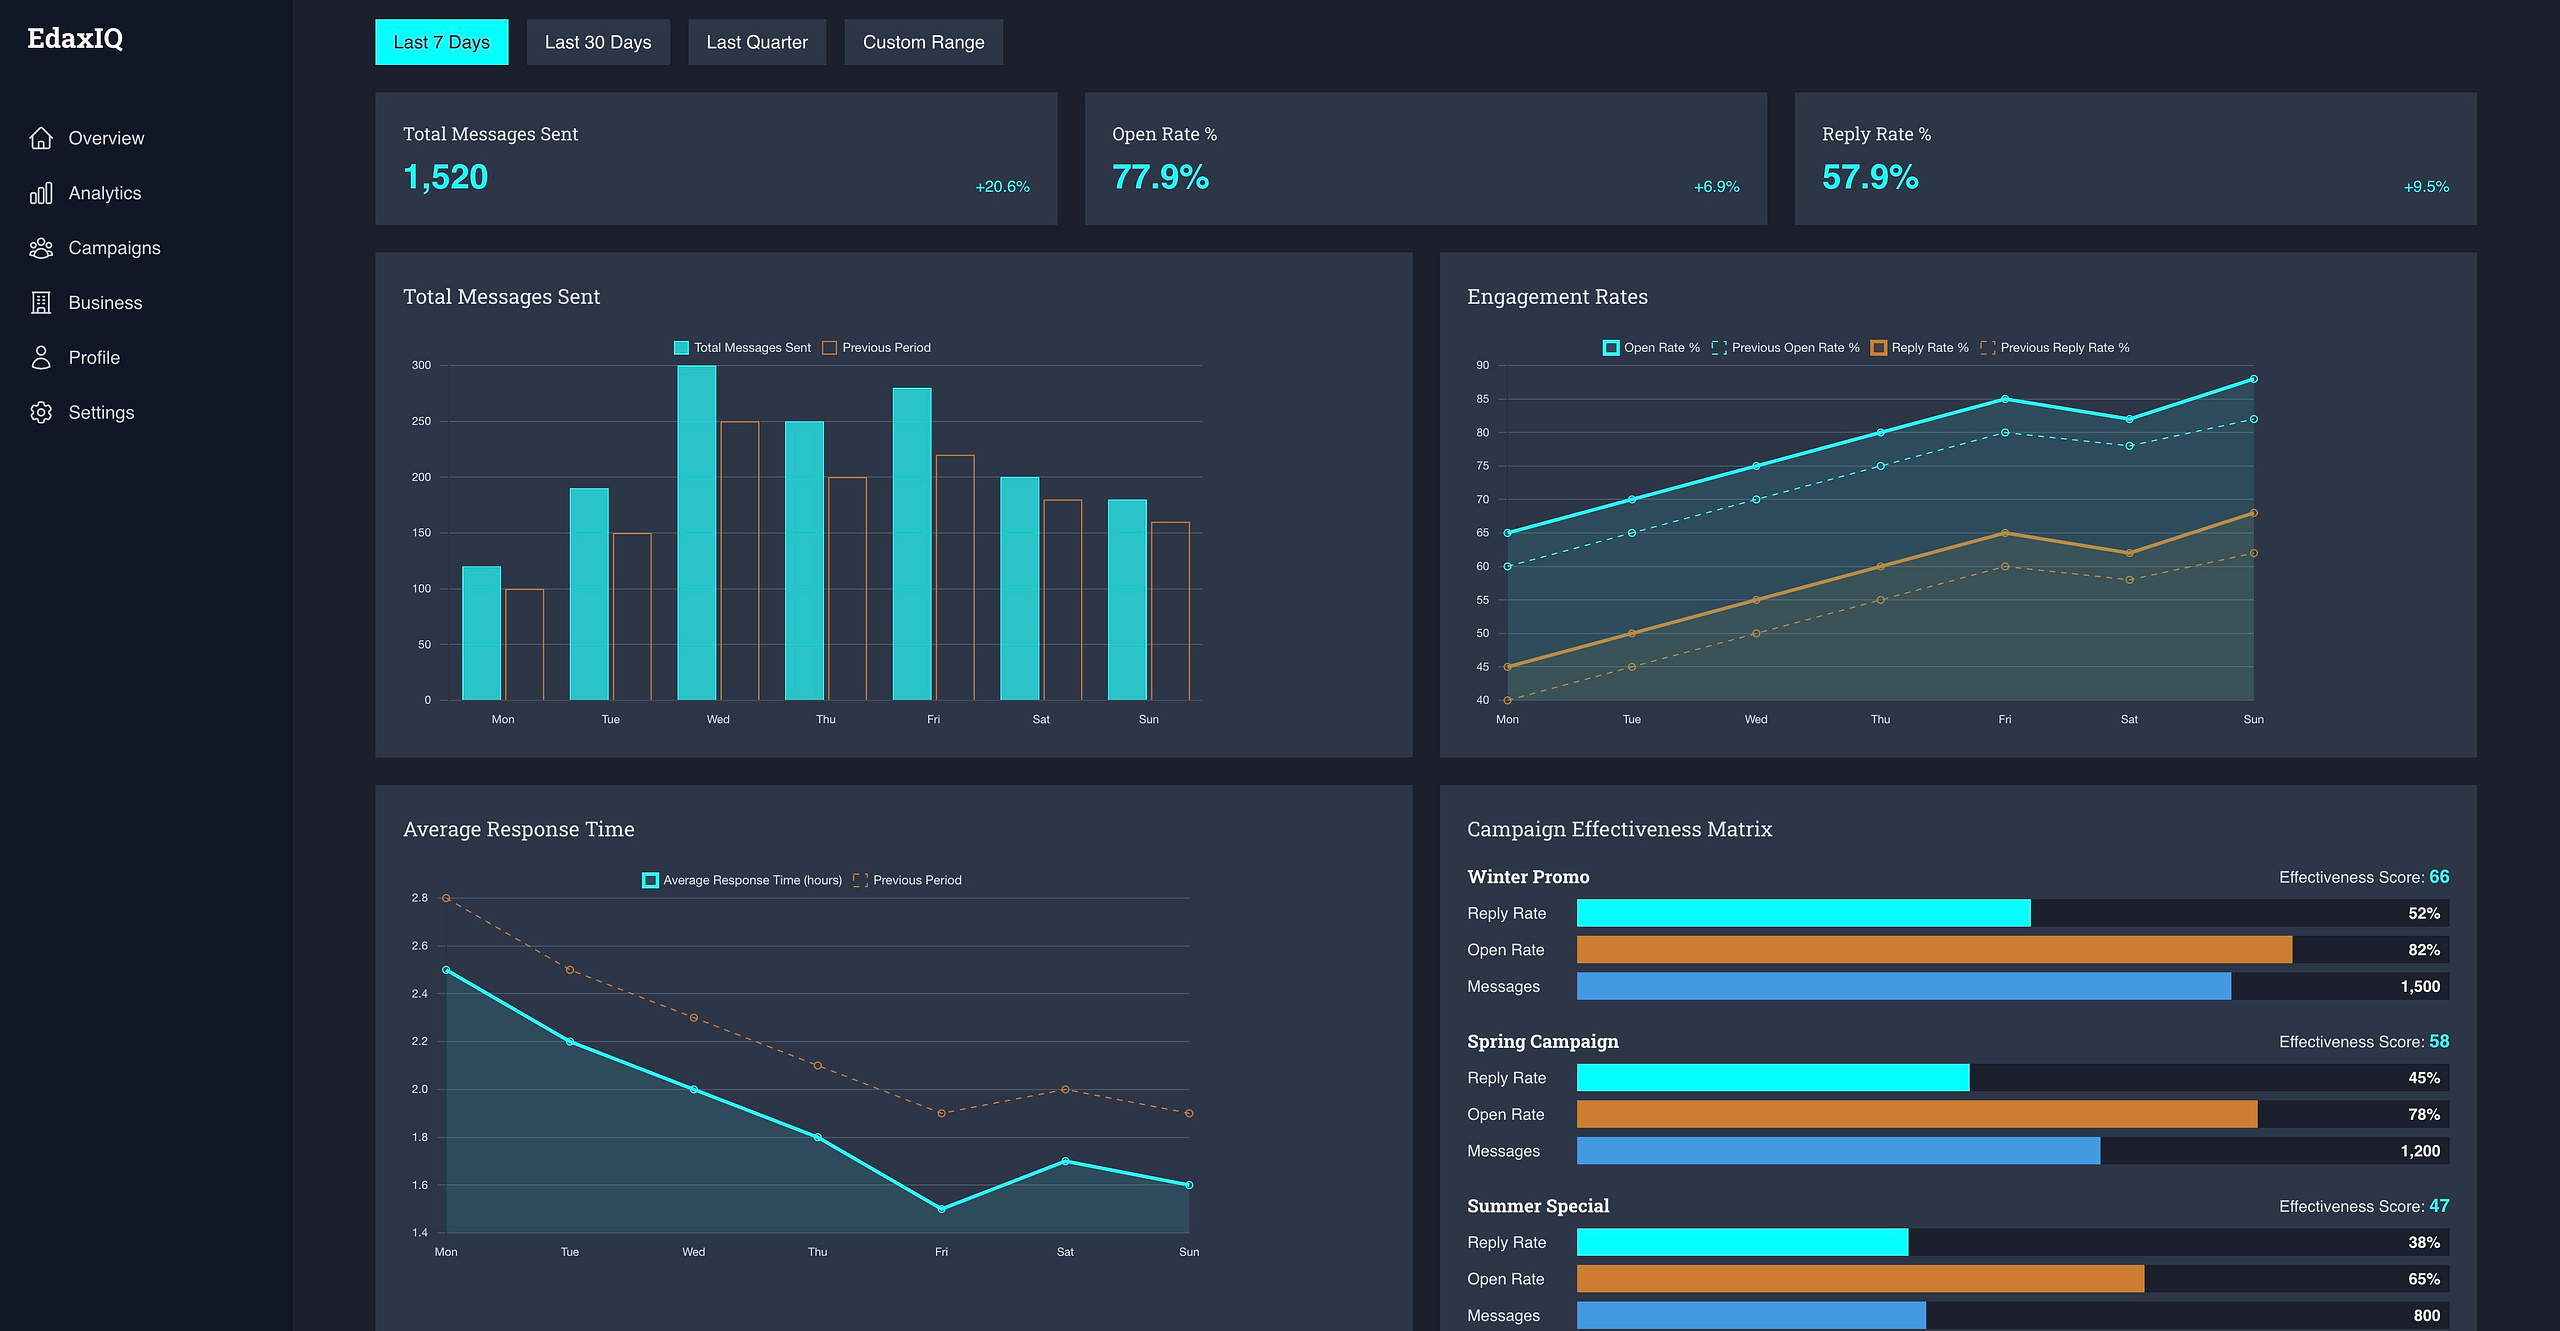Viewport: 2560px width, 1331px height.
Task: Click the Average Response Time heading
Action: click(518, 829)
